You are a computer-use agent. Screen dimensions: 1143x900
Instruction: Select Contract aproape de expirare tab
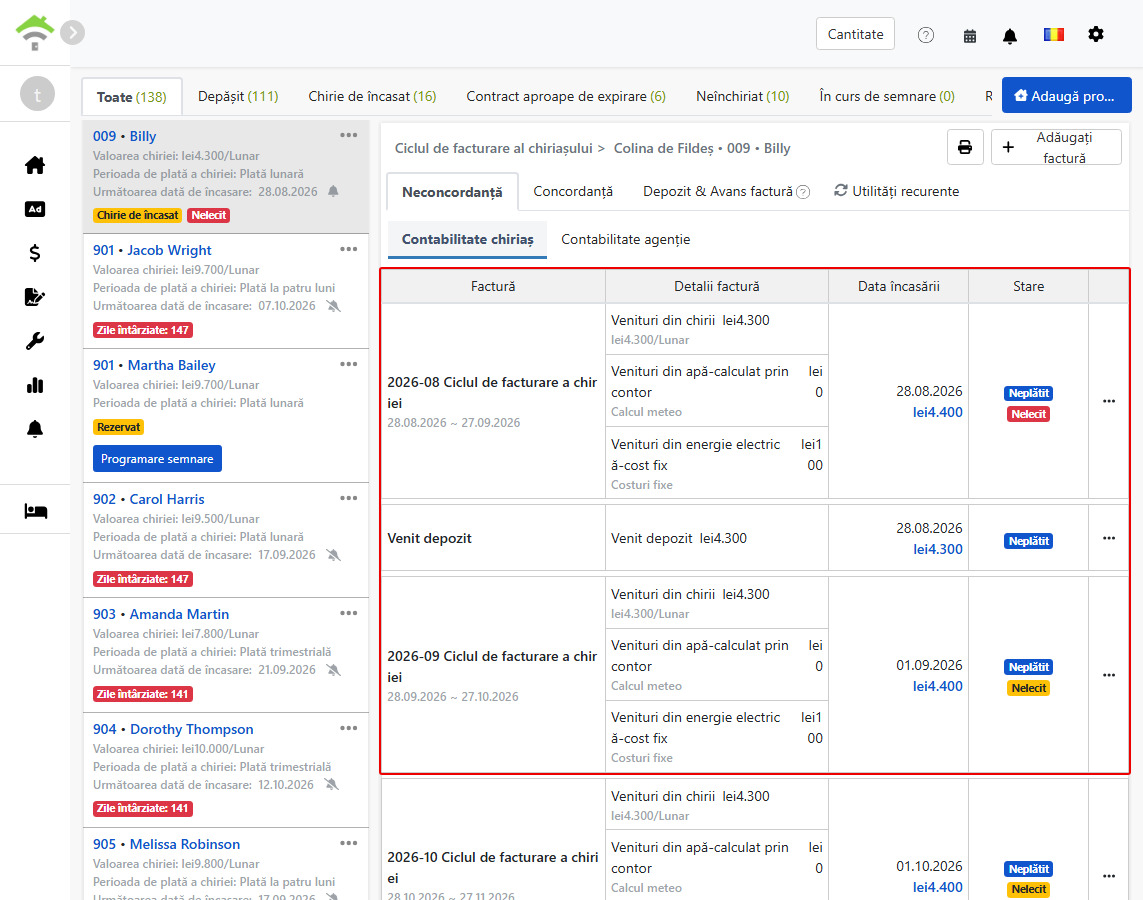pos(566,96)
